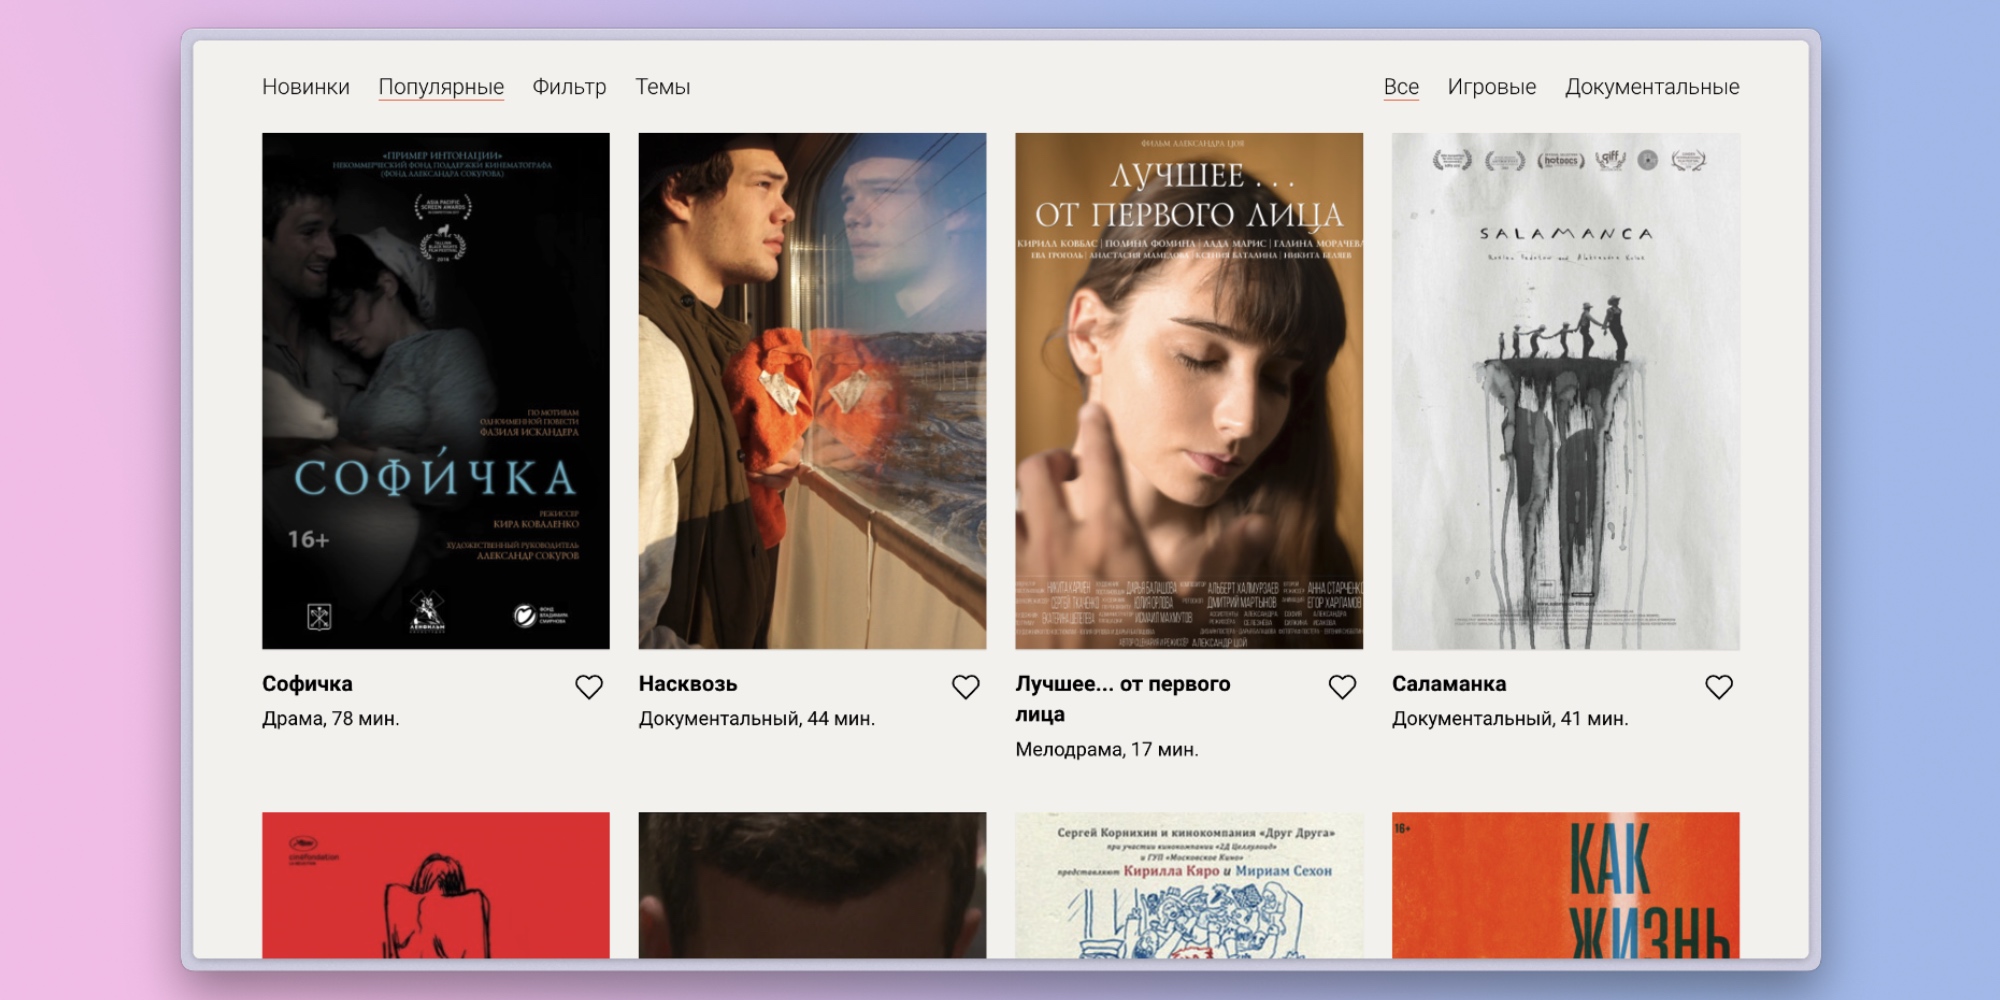Click the text Документальный, 44 мин.
Screen dimensions: 2000x1000
coord(757,719)
